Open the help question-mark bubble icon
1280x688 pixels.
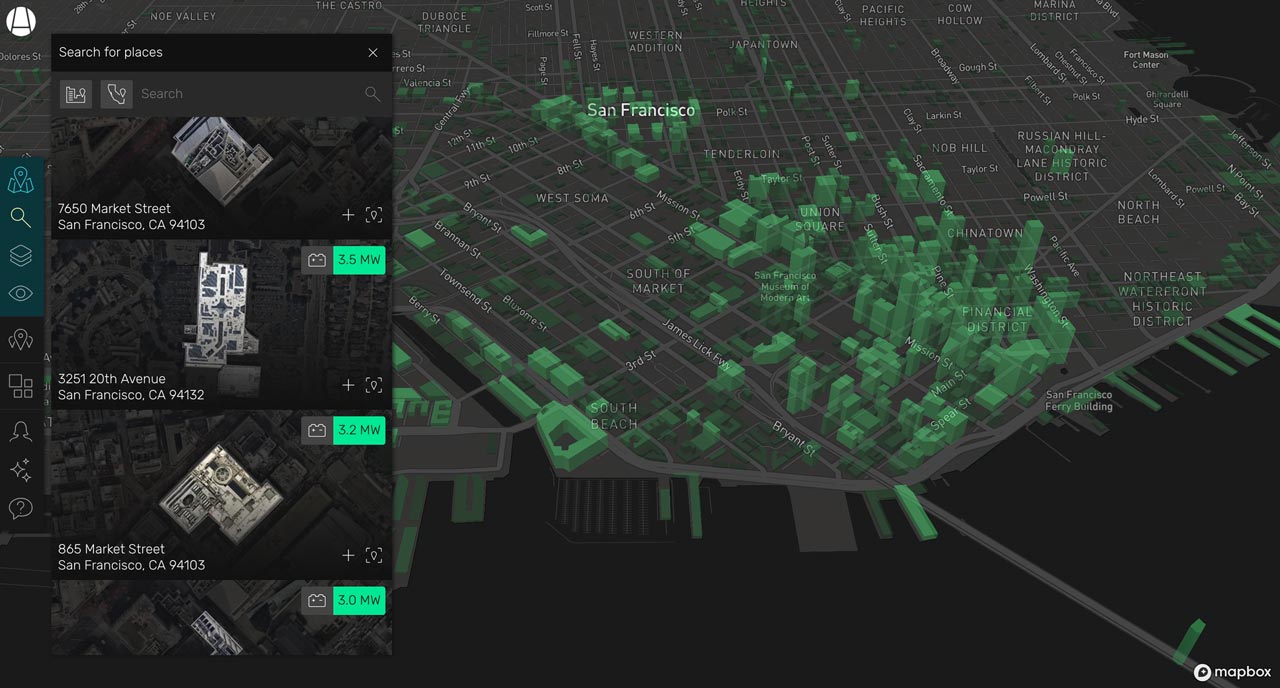21,508
